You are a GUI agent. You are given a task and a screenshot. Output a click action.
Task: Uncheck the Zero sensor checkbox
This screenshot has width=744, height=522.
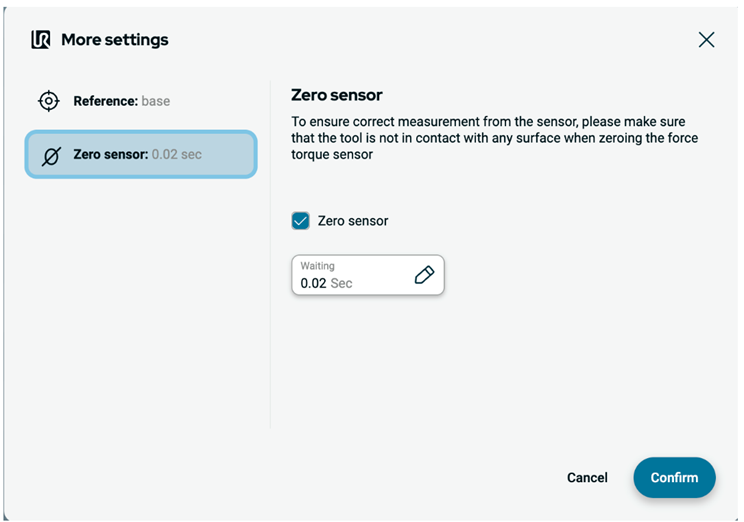coord(301,221)
